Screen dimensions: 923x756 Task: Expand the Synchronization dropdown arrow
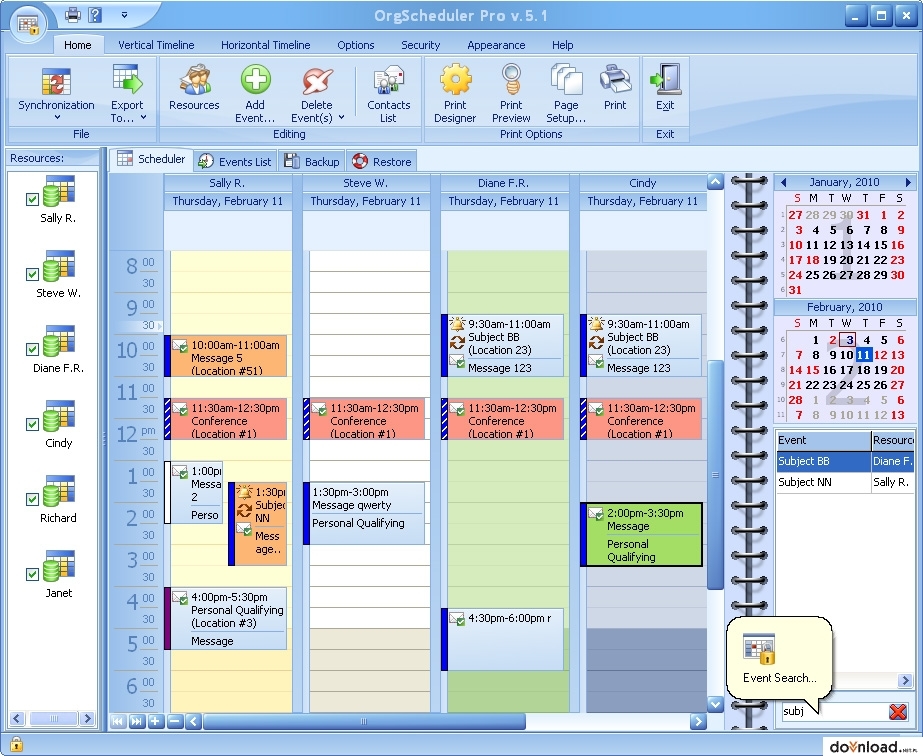57,117
